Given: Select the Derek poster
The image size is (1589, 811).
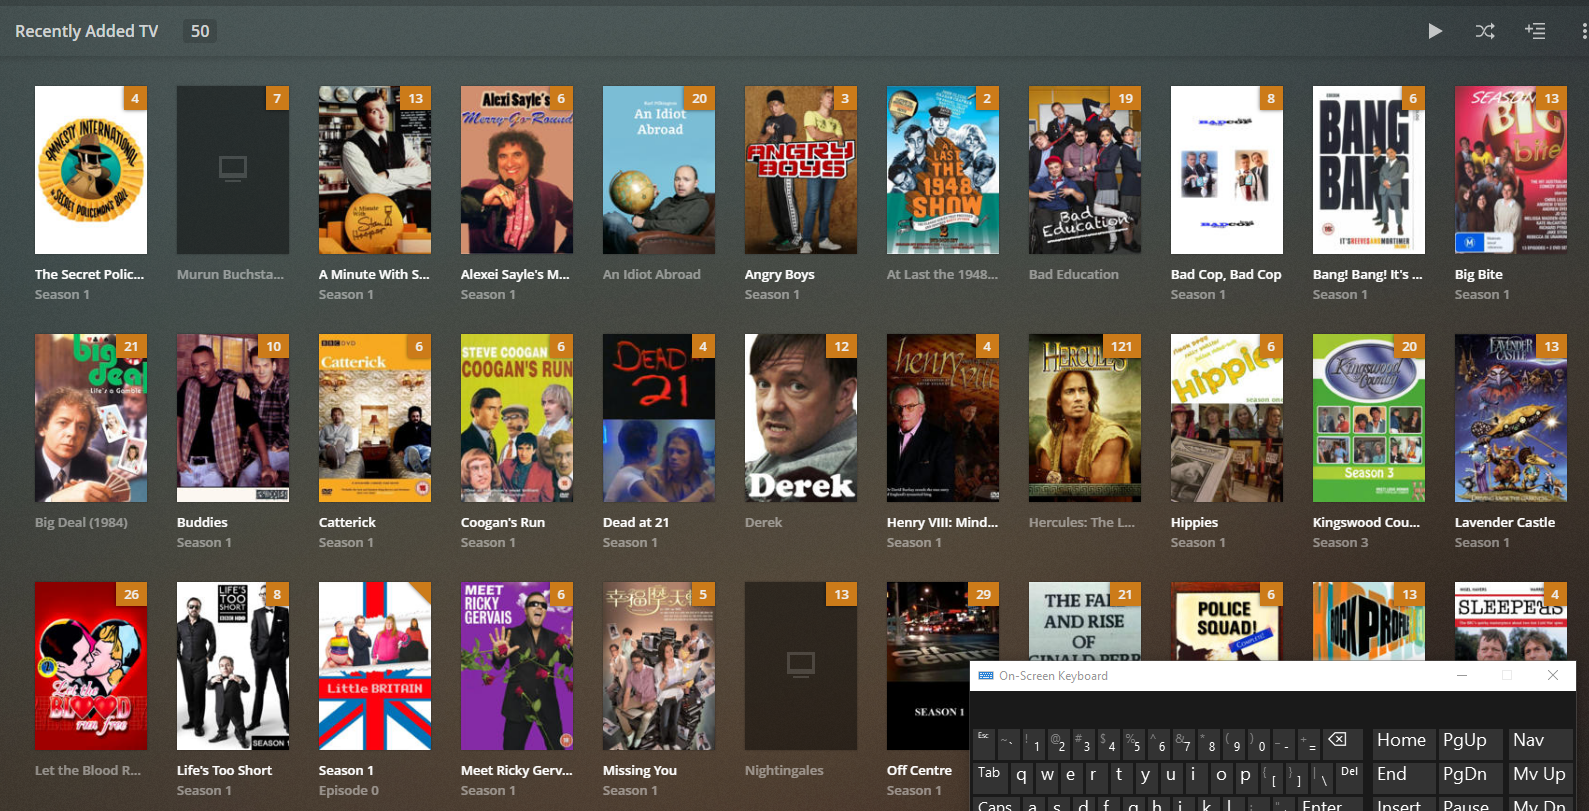Looking at the screenshot, I should [801, 418].
